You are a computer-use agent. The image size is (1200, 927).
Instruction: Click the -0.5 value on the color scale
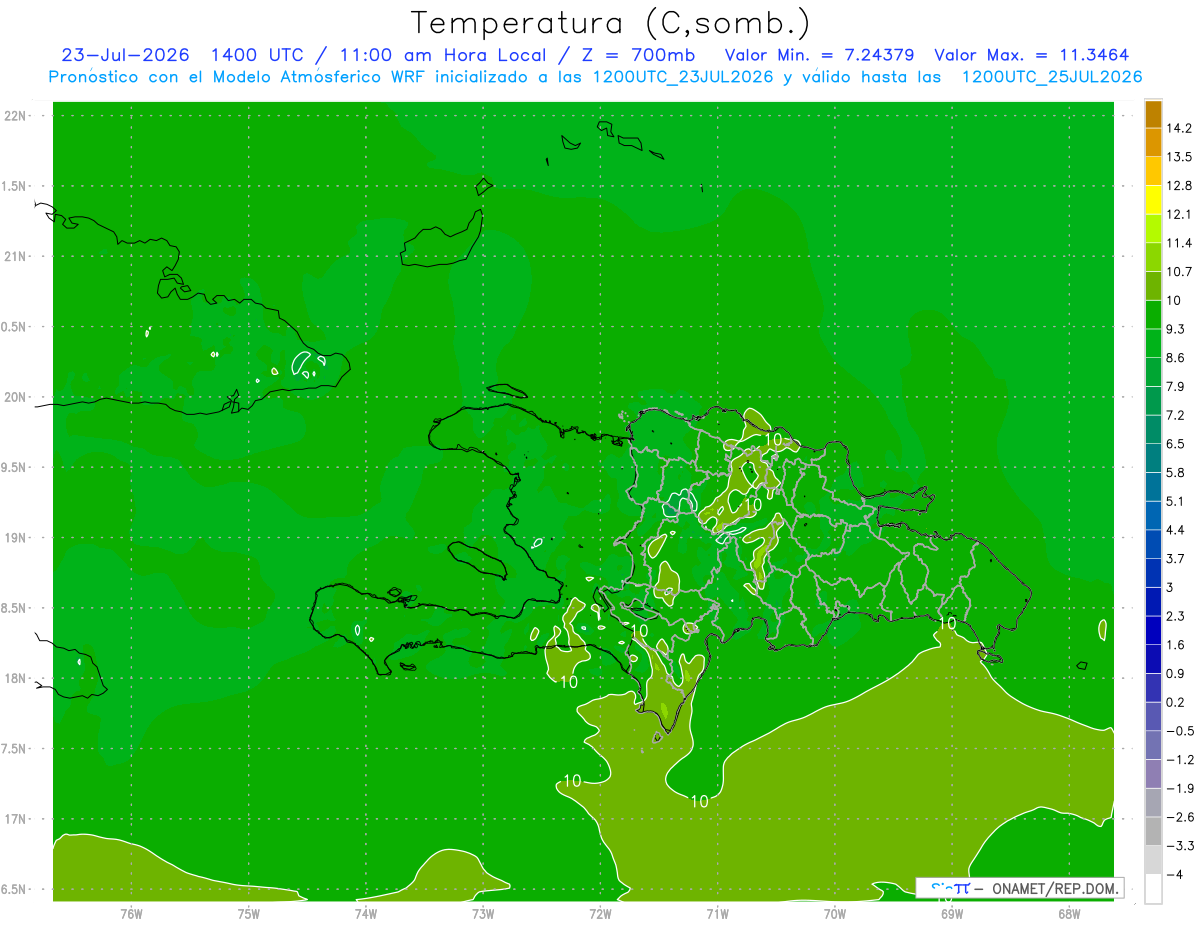pos(1180,731)
